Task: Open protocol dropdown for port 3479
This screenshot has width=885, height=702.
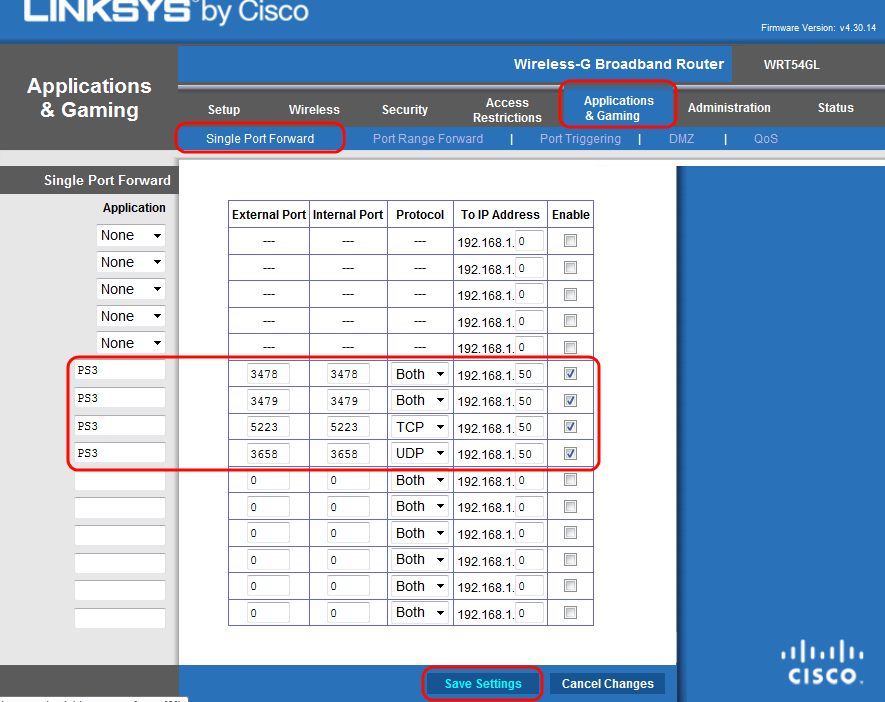Action: coord(419,401)
